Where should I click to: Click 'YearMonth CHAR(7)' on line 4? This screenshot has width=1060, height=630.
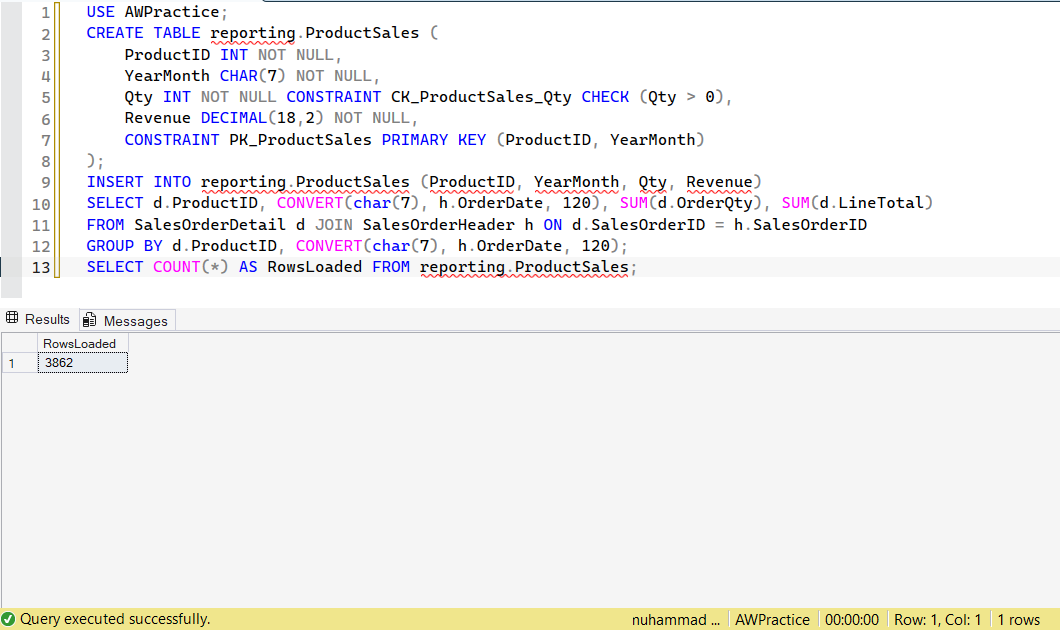pyautogui.click(x=205, y=76)
